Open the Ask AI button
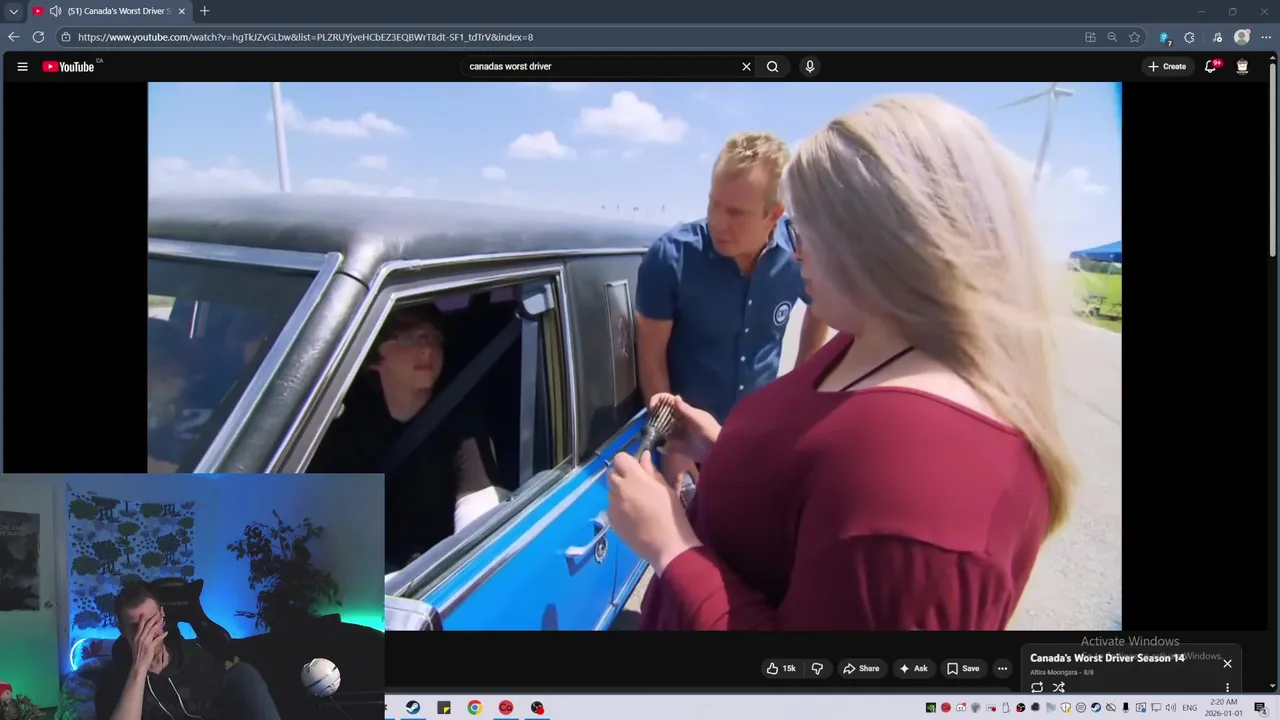1280x720 pixels. point(913,668)
